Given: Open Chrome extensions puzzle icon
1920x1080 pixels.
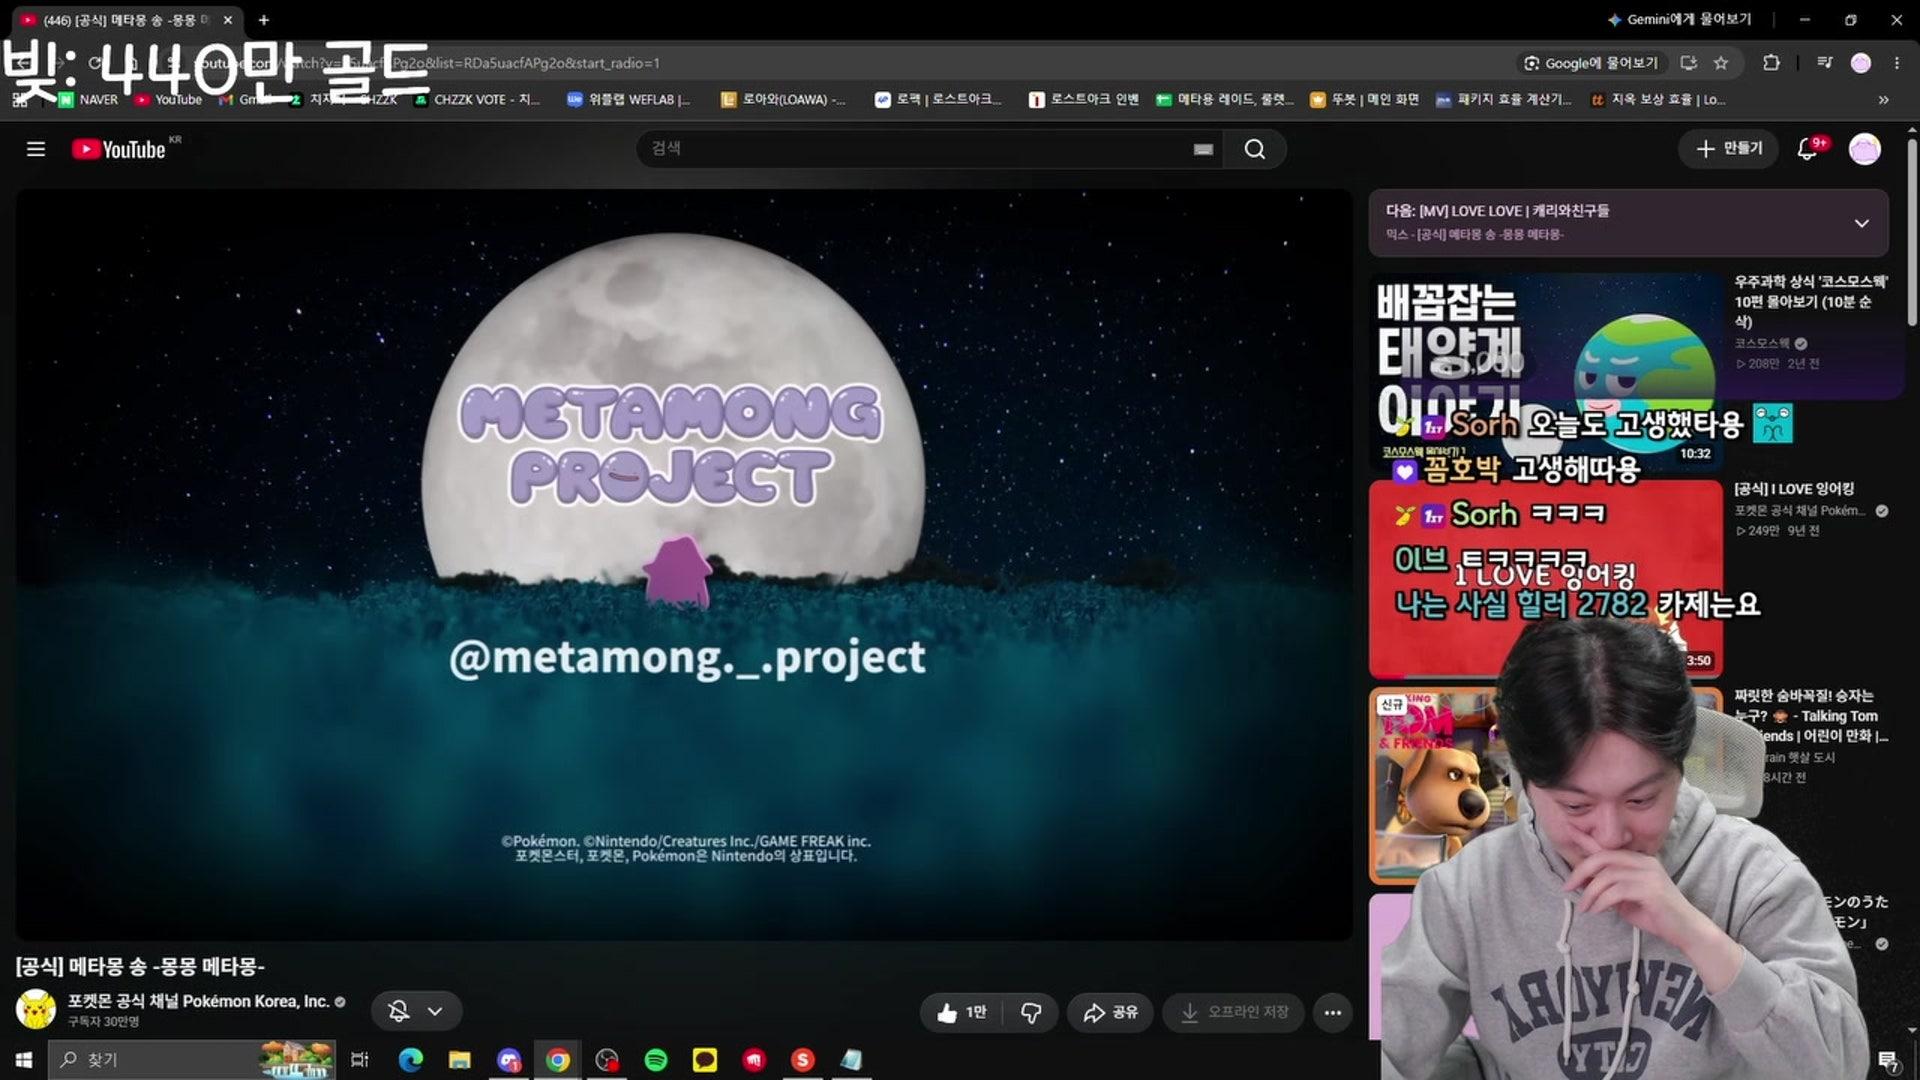Looking at the screenshot, I should [x=1771, y=63].
